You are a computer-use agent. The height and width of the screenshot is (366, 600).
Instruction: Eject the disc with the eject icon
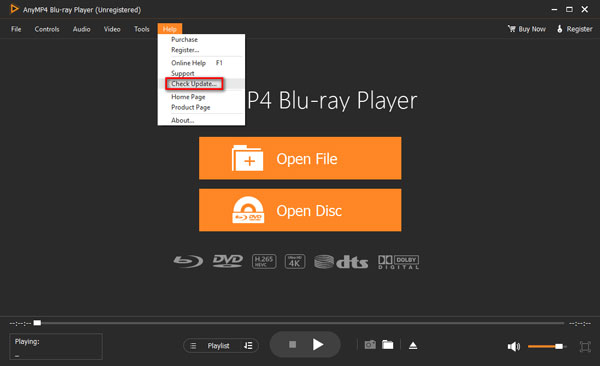point(413,345)
